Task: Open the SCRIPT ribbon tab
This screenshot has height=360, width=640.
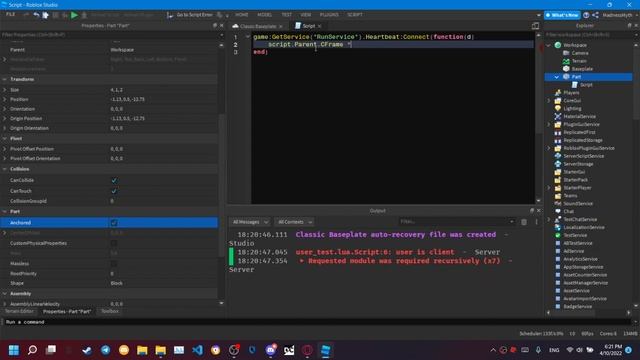Action: point(355,15)
